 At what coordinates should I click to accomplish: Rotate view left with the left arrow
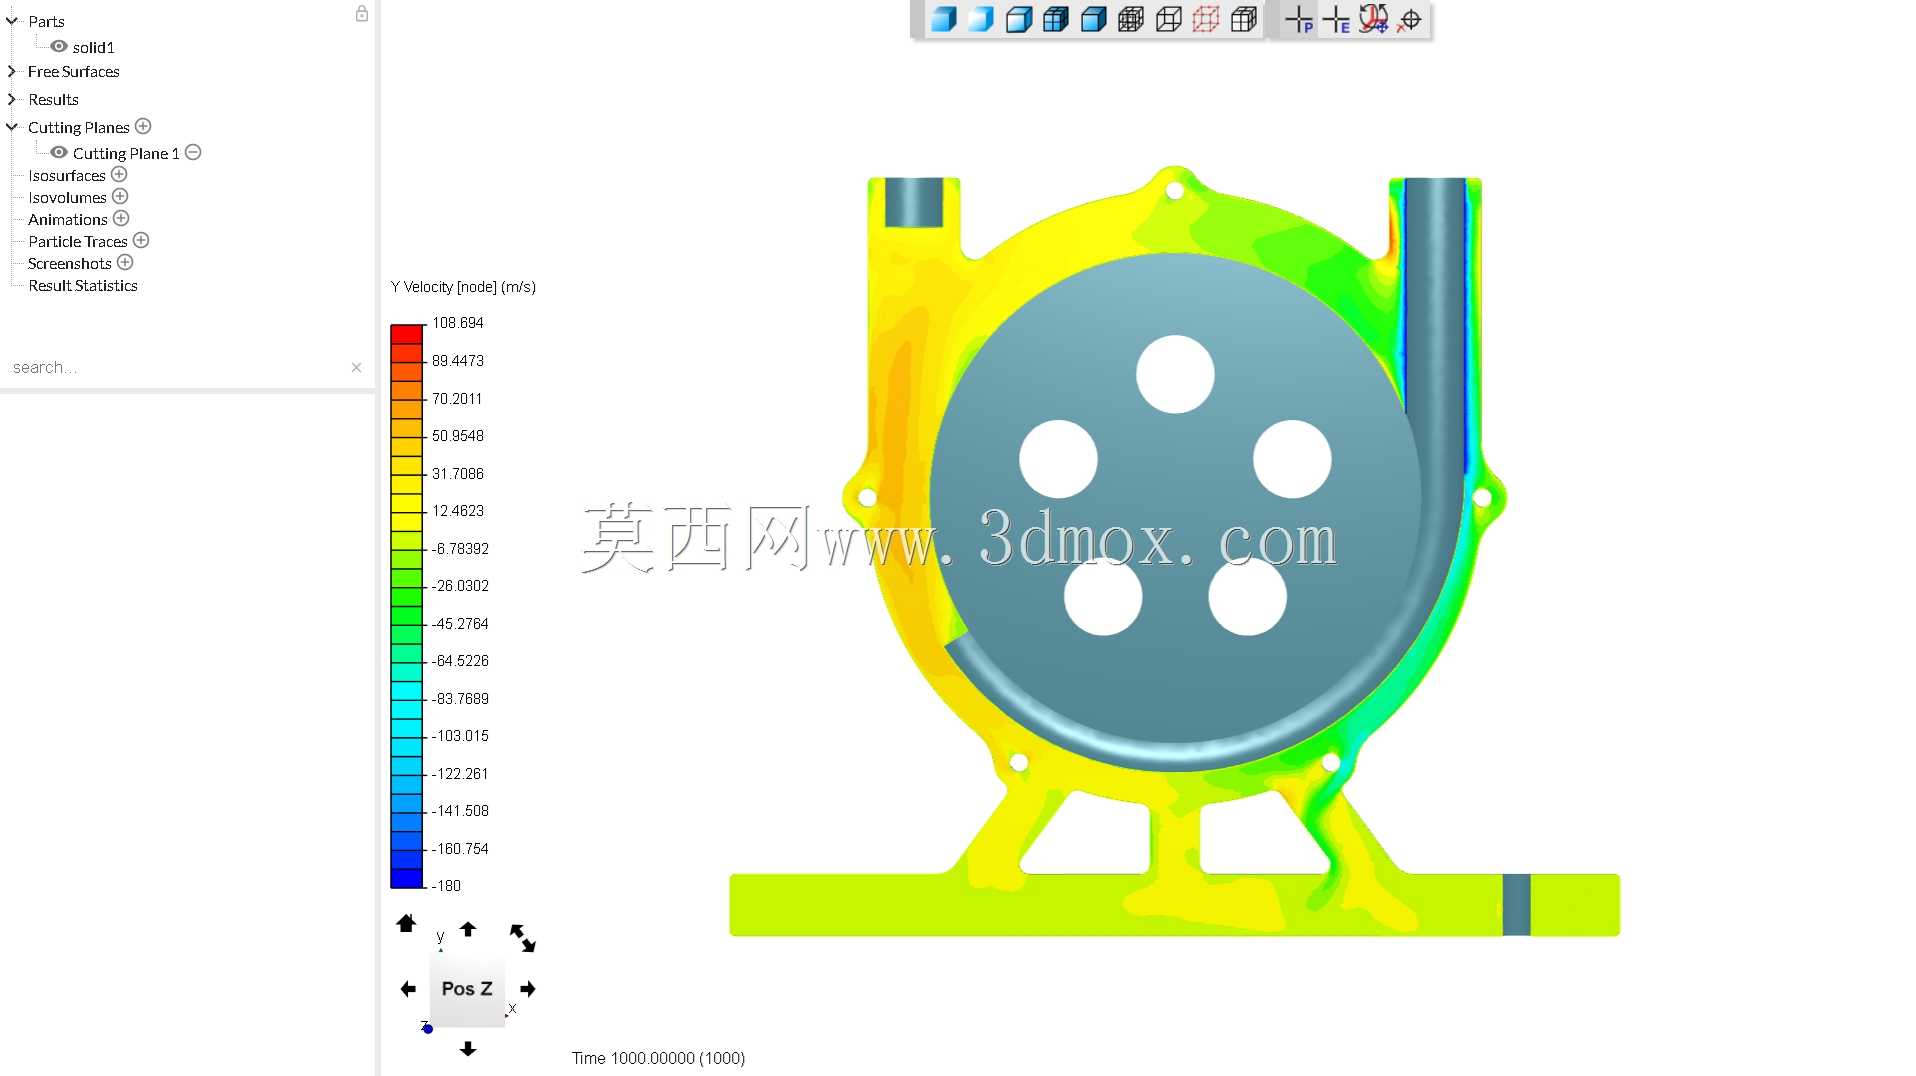(x=408, y=989)
